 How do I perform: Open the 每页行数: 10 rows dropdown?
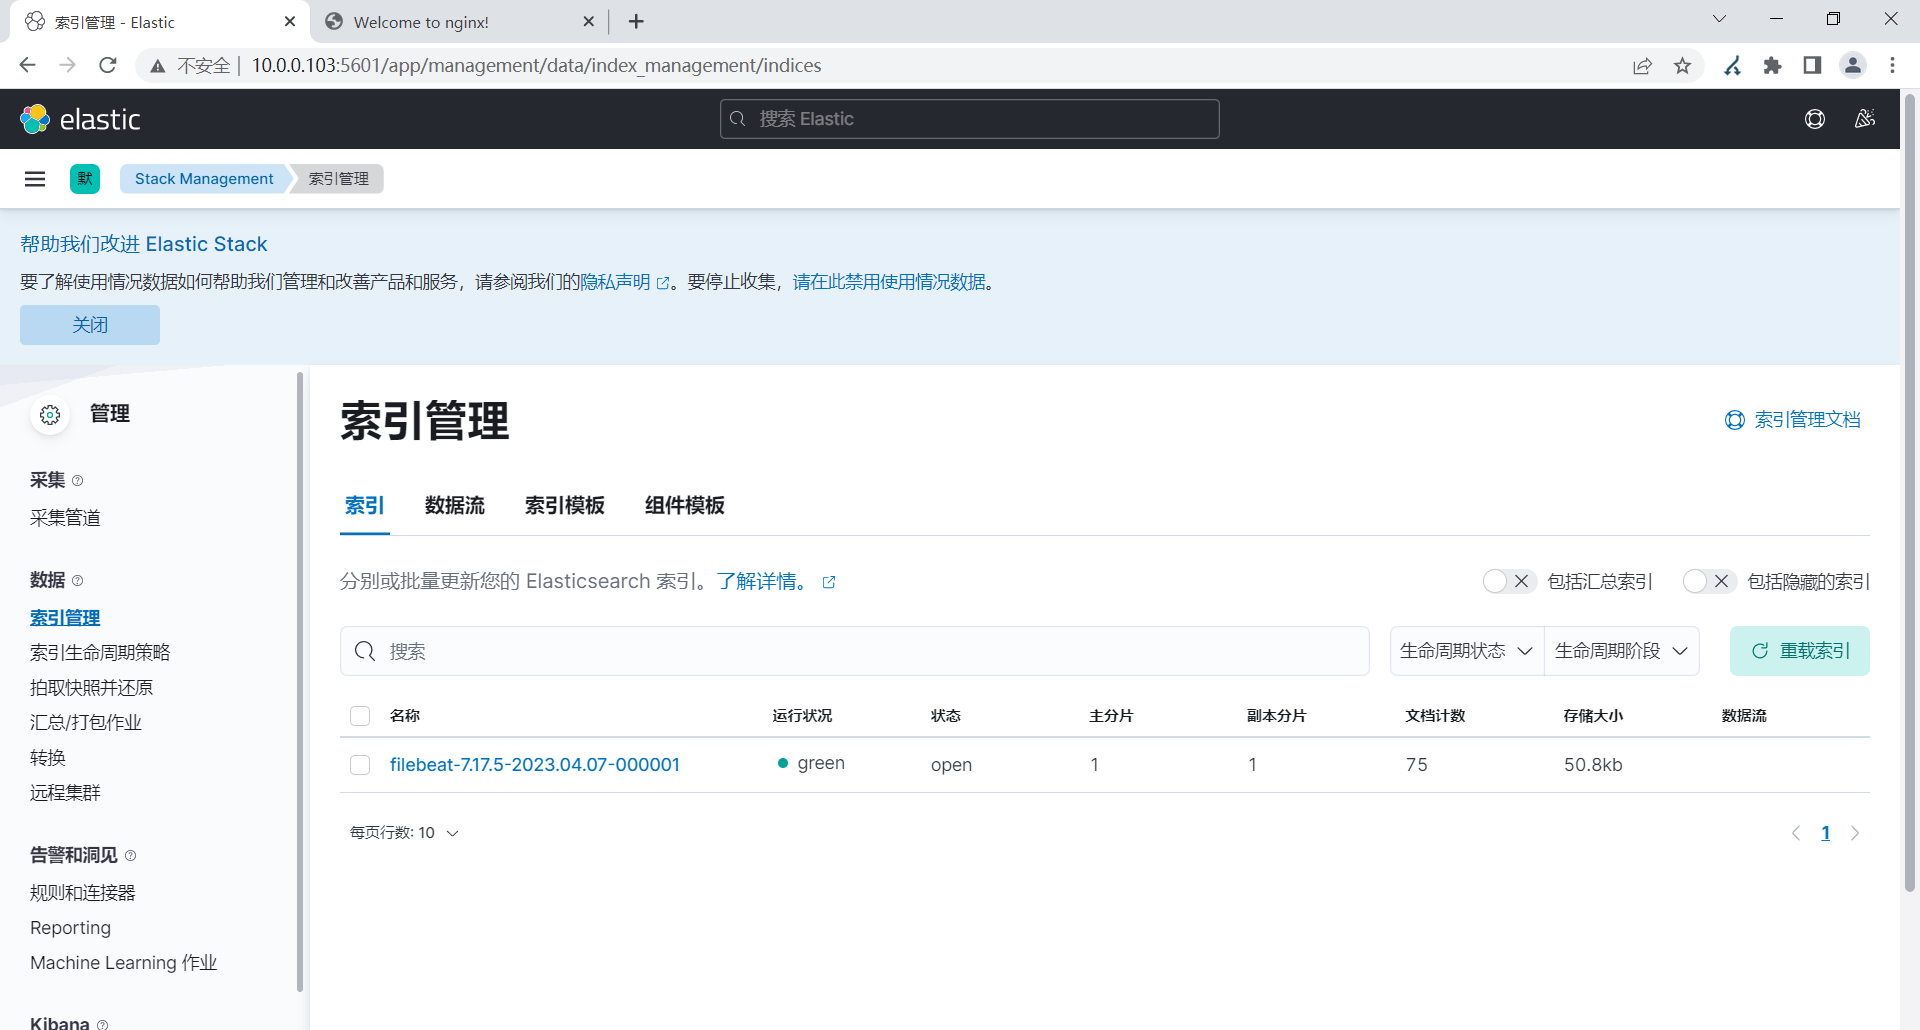click(x=404, y=833)
